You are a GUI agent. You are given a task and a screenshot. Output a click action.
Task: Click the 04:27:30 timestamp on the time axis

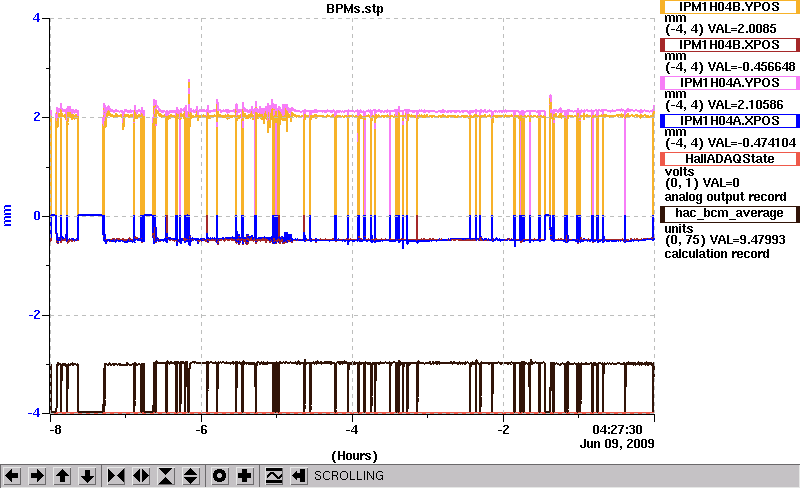pos(617,430)
